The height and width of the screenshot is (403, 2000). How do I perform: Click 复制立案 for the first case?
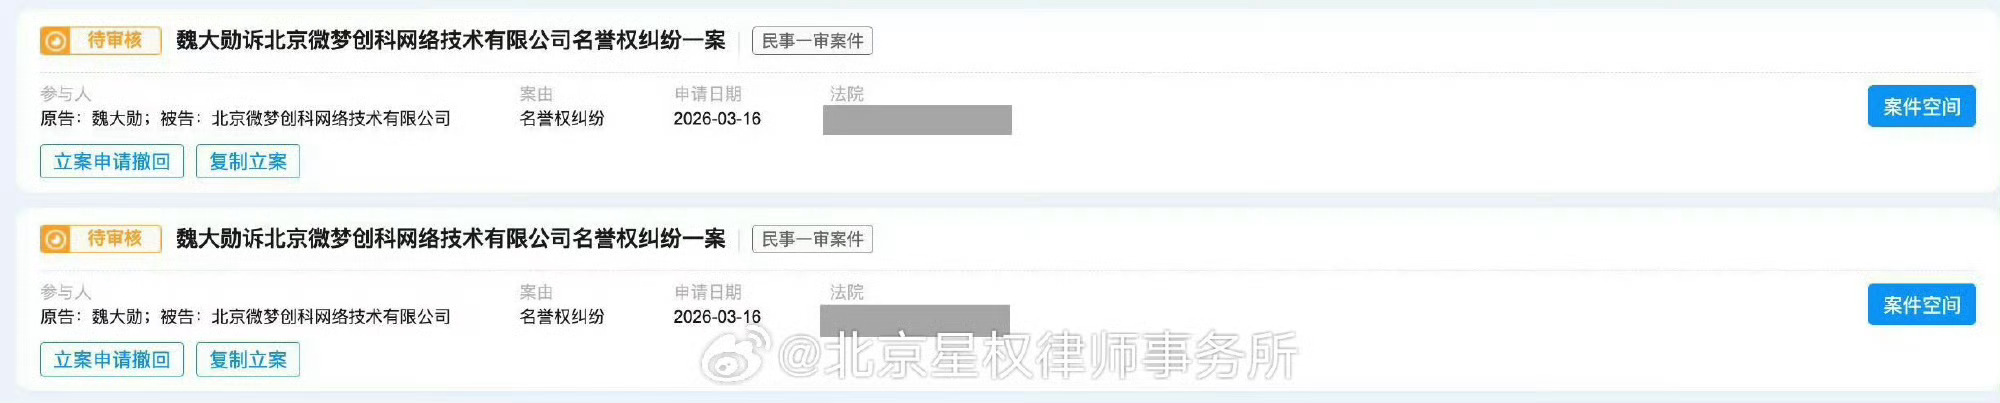(248, 161)
